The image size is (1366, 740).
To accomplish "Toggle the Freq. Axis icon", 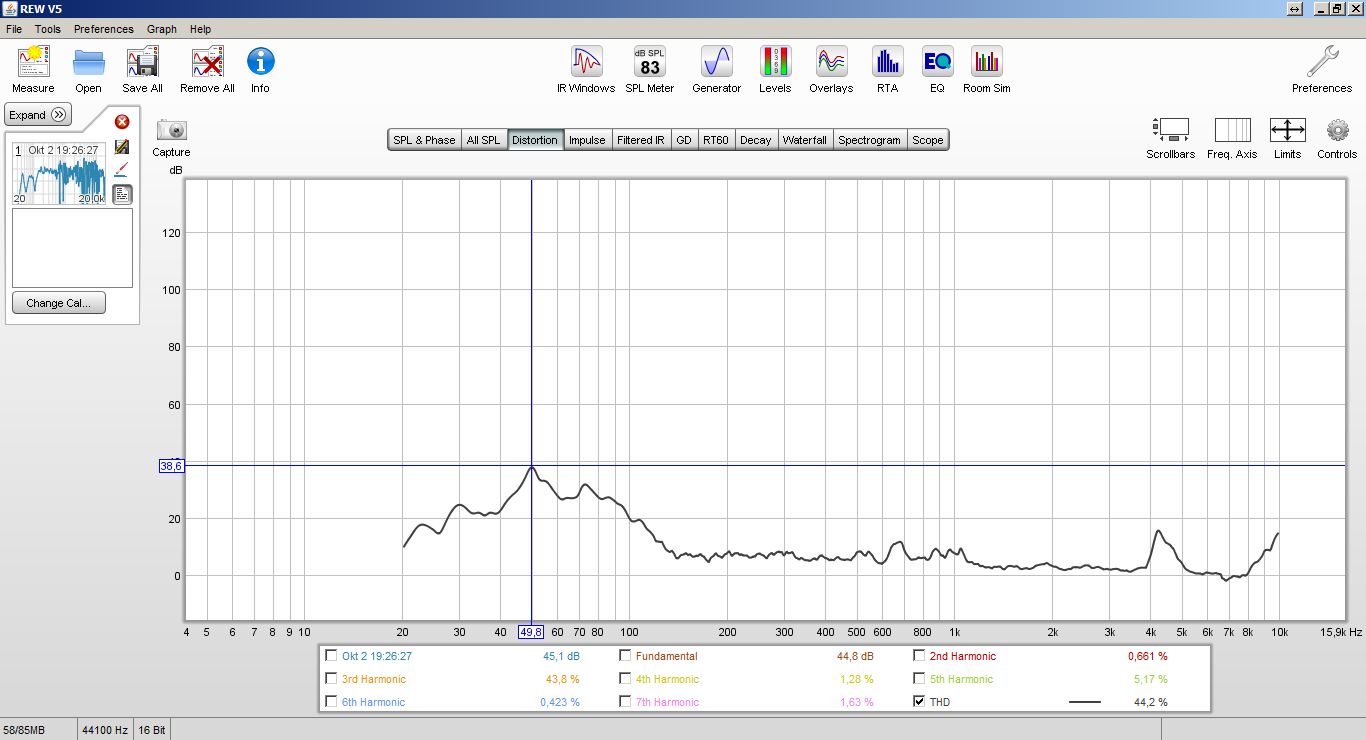I will click(1232, 130).
